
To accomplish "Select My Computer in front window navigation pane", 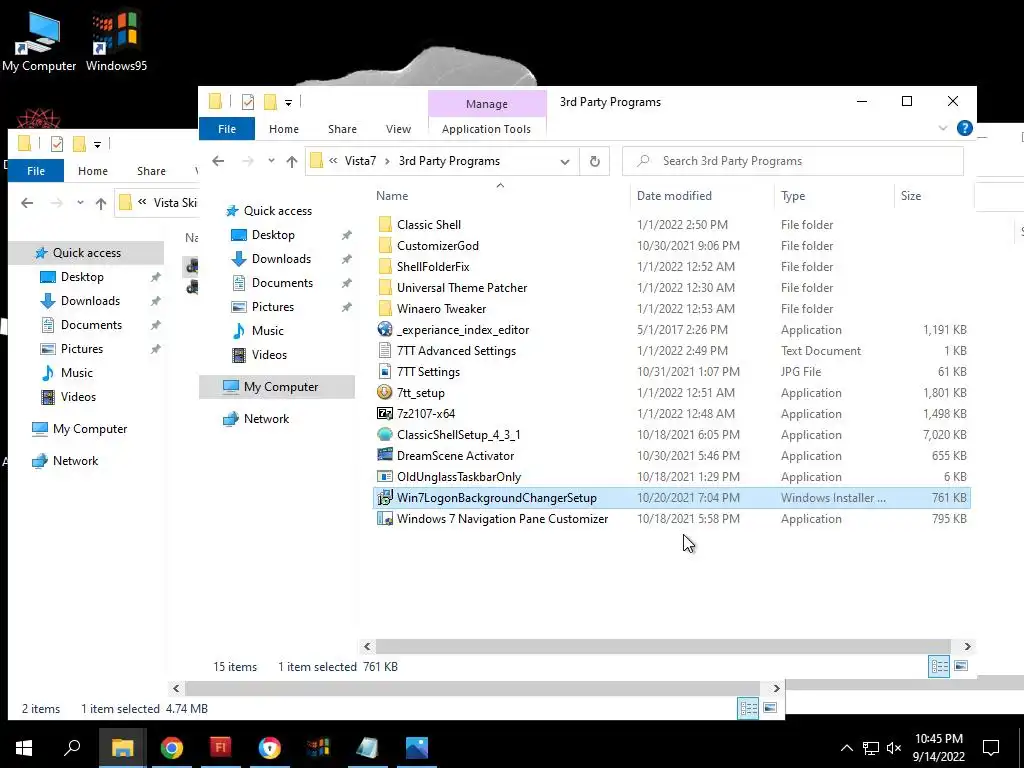I will [x=281, y=387].
